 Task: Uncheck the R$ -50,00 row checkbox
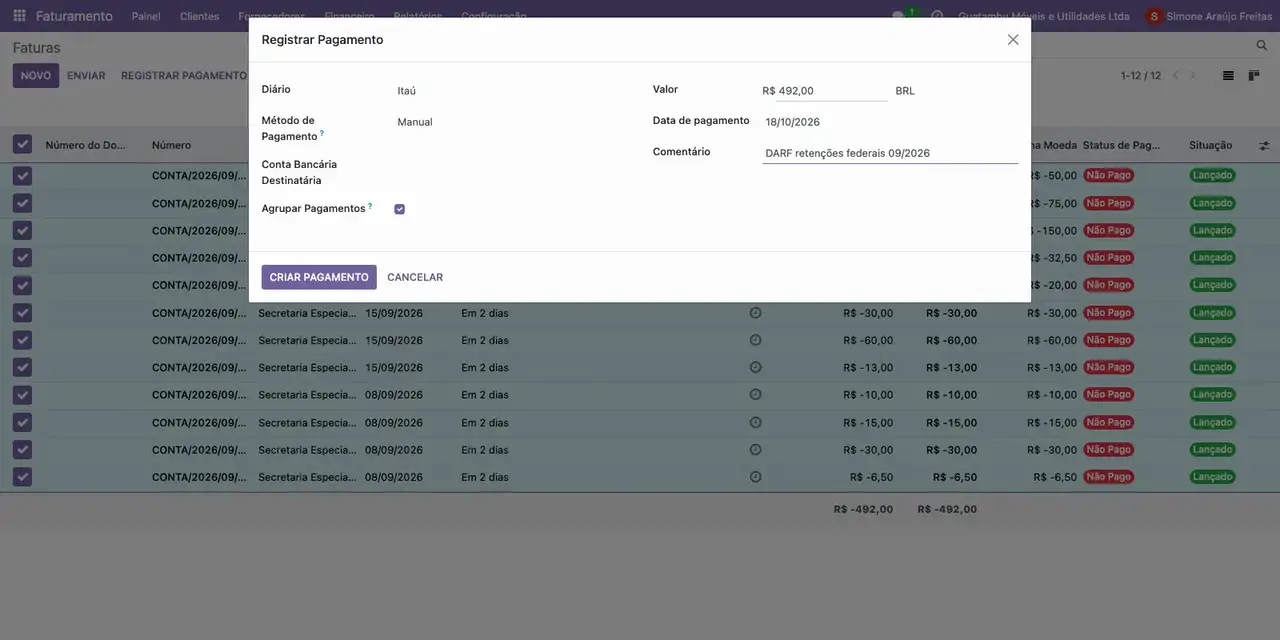pos(22,175)
